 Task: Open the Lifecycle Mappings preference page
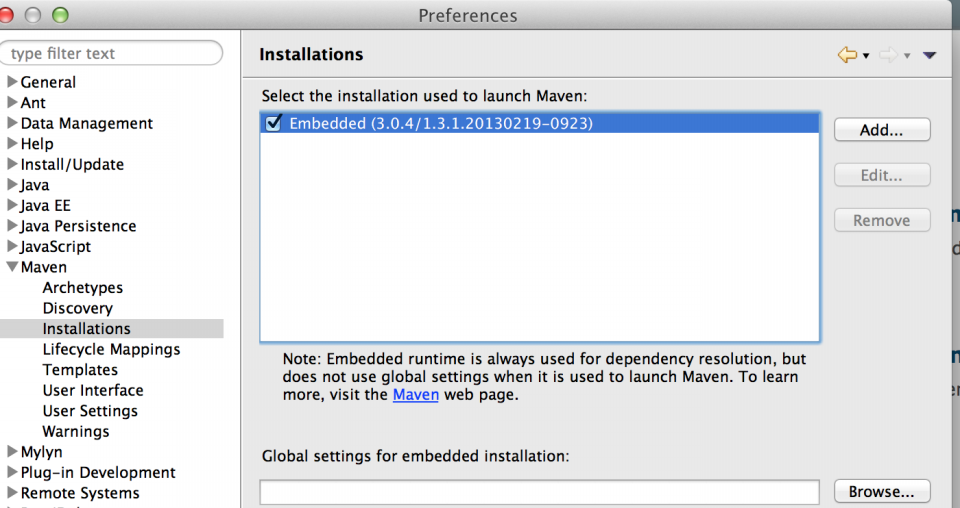click(111, 349)
